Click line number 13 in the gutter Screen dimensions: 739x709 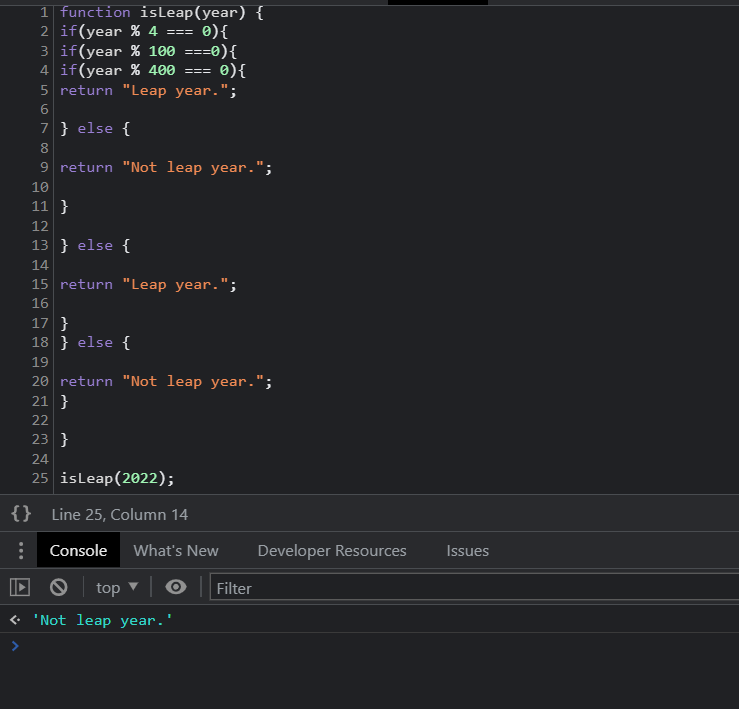[x=40, y=245]
